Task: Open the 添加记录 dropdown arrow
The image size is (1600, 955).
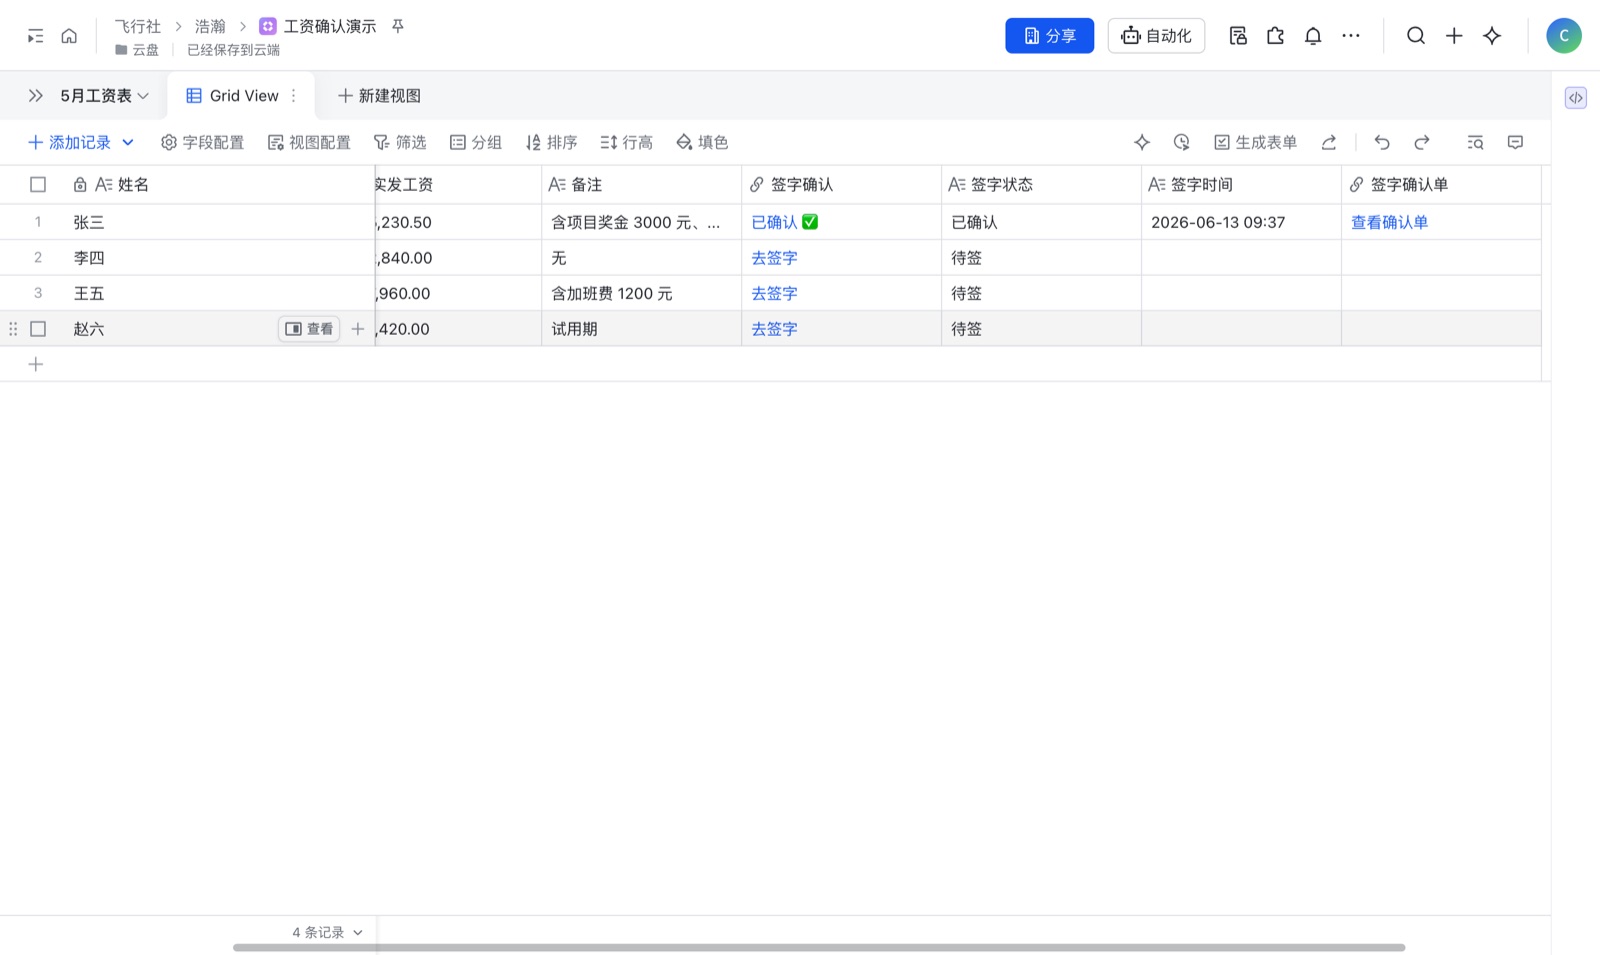Action: (x=128, y=142)
